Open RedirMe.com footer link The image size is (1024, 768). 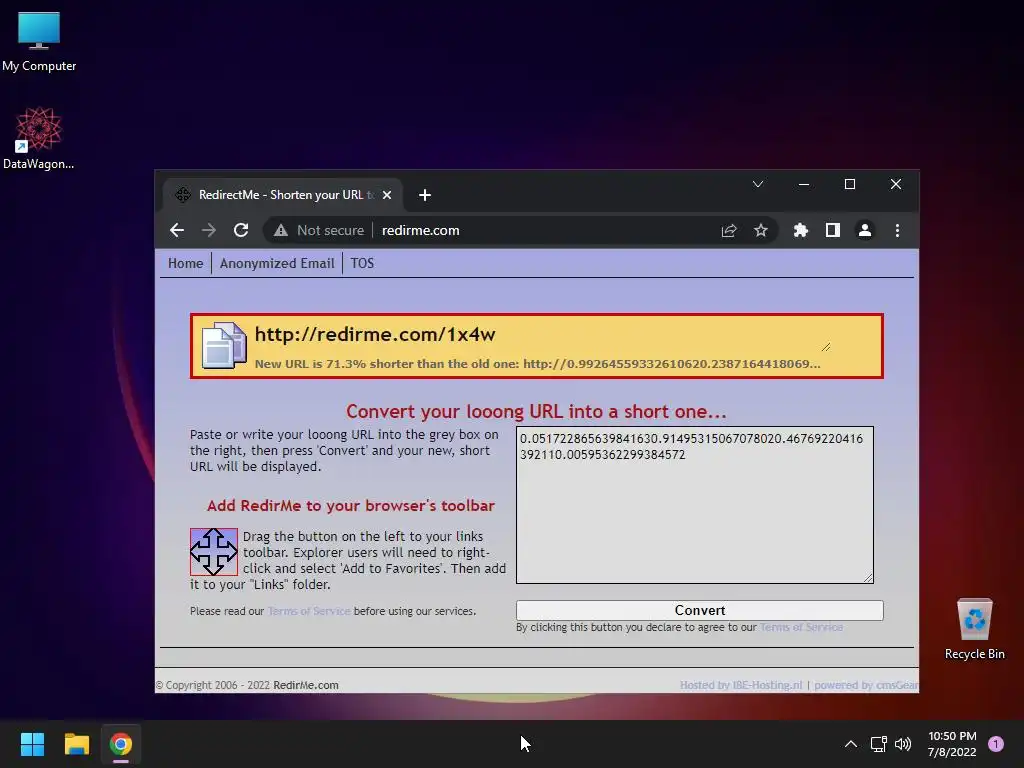pyautogui.click(x=306, y=685)
